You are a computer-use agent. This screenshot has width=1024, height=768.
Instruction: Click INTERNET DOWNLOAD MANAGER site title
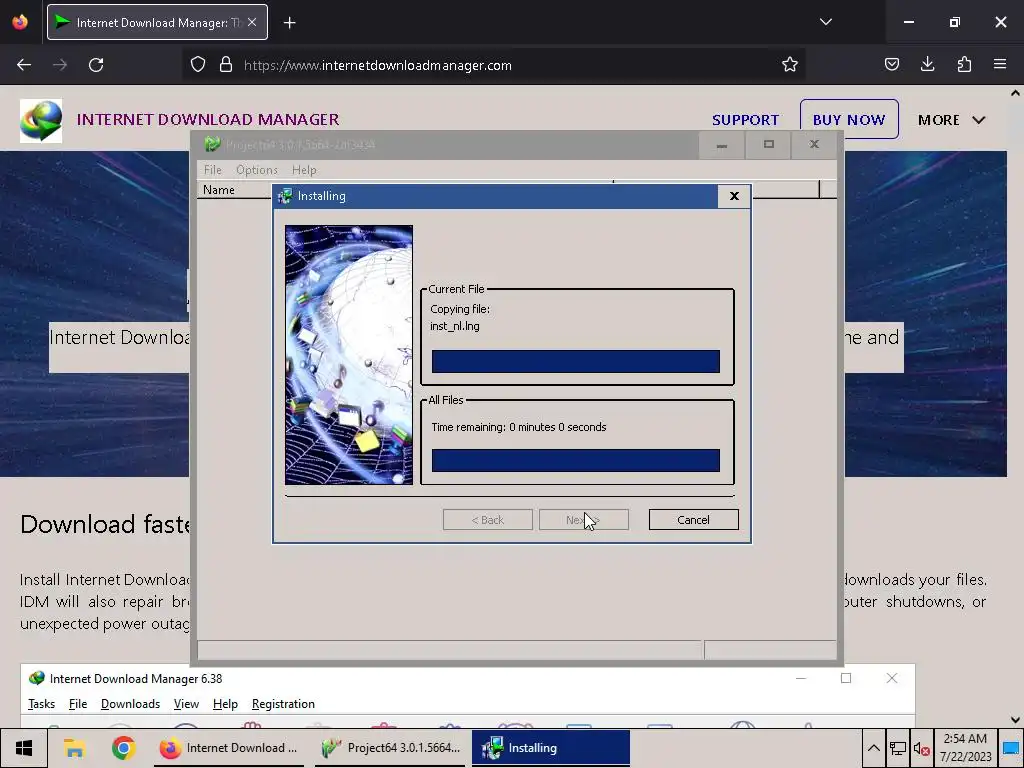pos(208,120)
